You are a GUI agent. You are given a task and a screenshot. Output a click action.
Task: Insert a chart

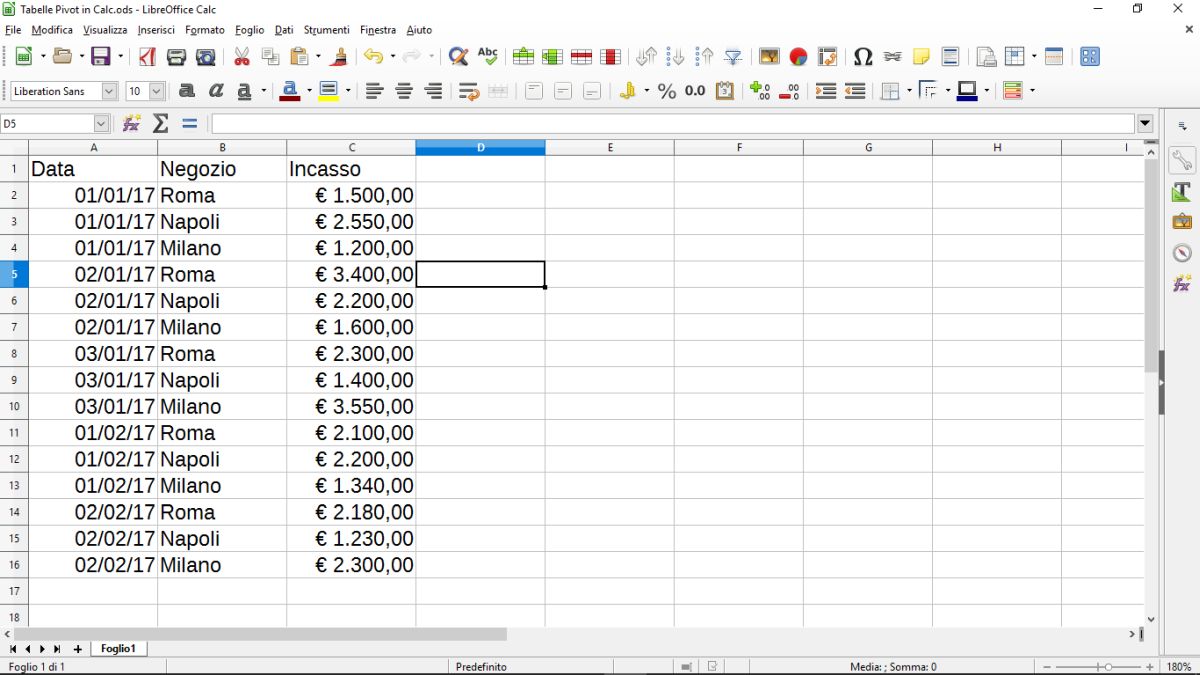(798, 57)
